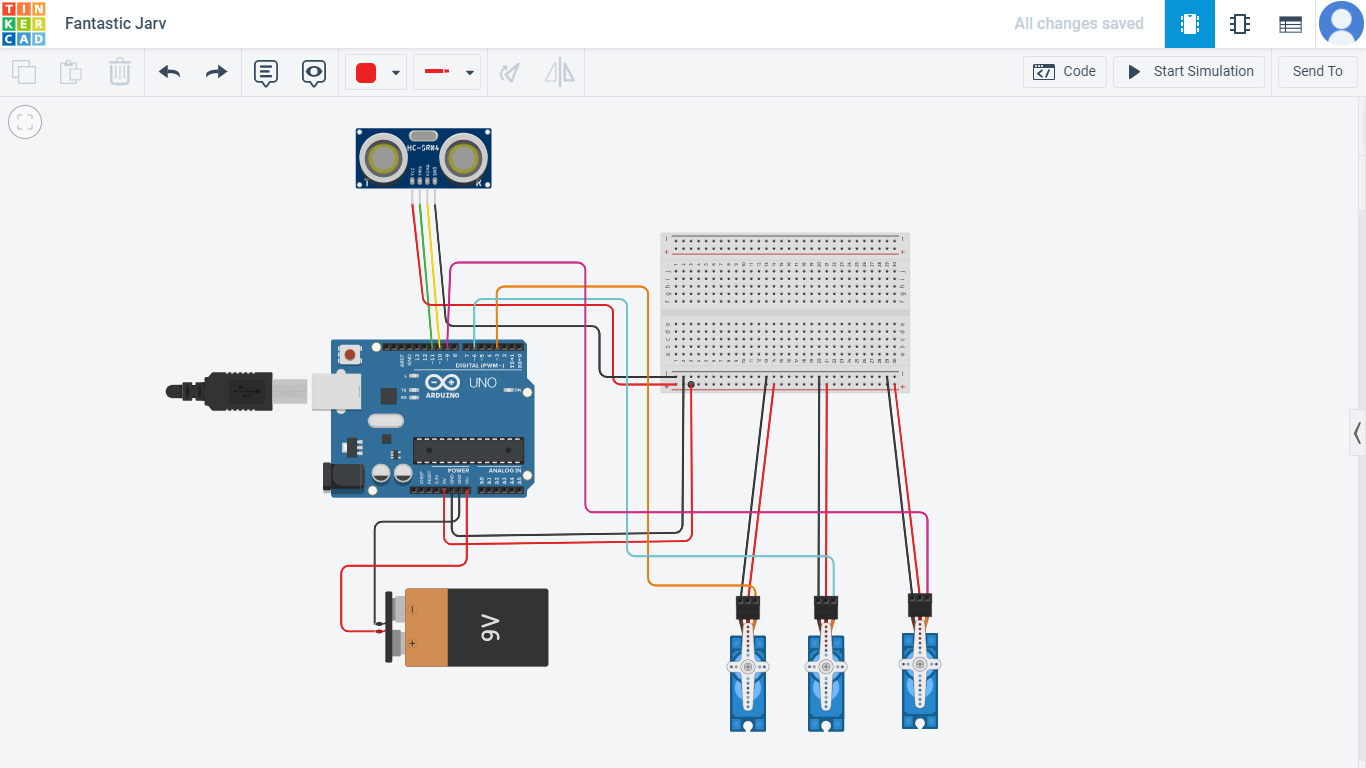Switch to the Component List view tab

tap(1289, 23)
